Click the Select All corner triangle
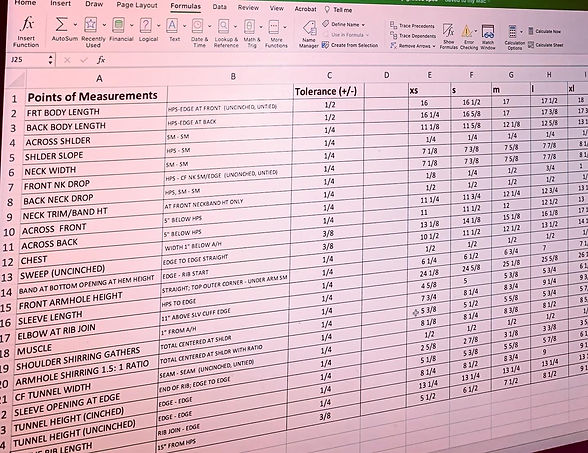Image resolution: width=588 pixels, height=453 pixels. click(16, 79)
